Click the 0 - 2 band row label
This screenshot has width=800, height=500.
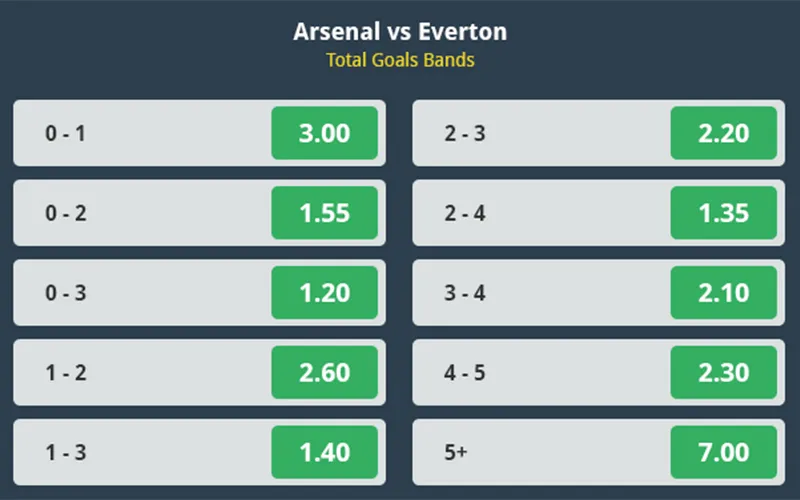point(66,213)
